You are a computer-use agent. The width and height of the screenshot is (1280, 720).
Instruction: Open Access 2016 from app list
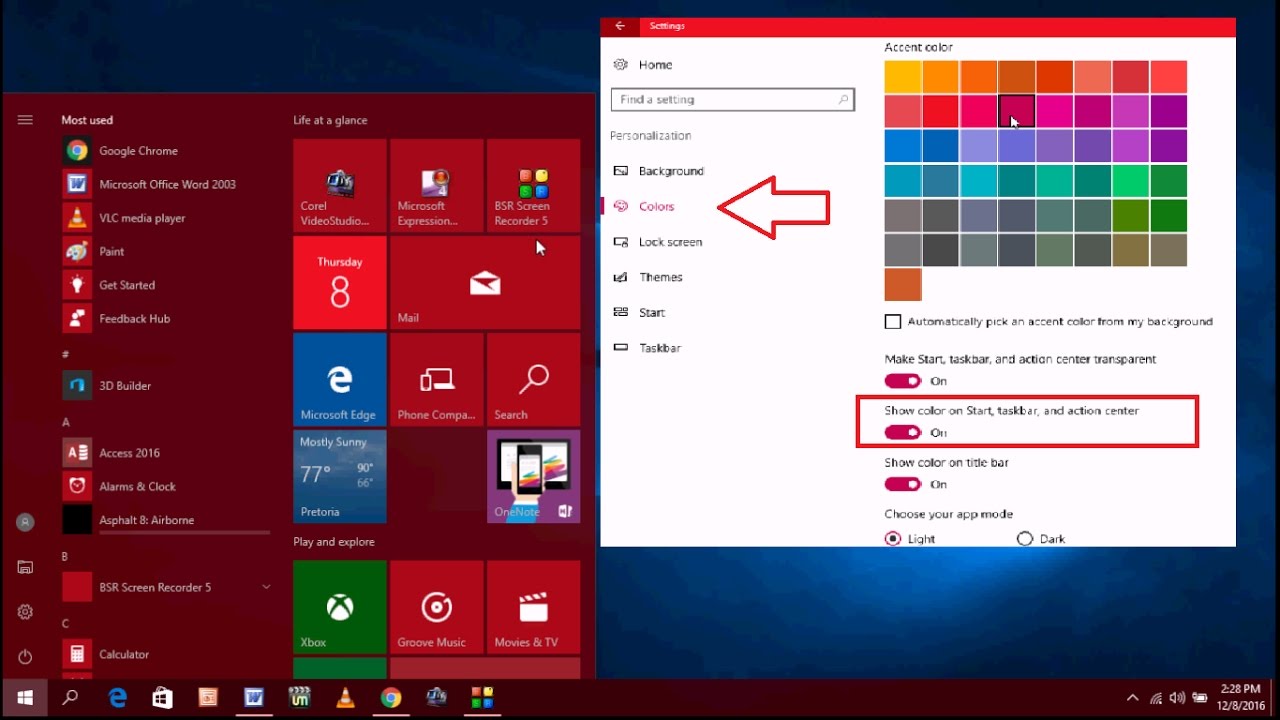165,452
